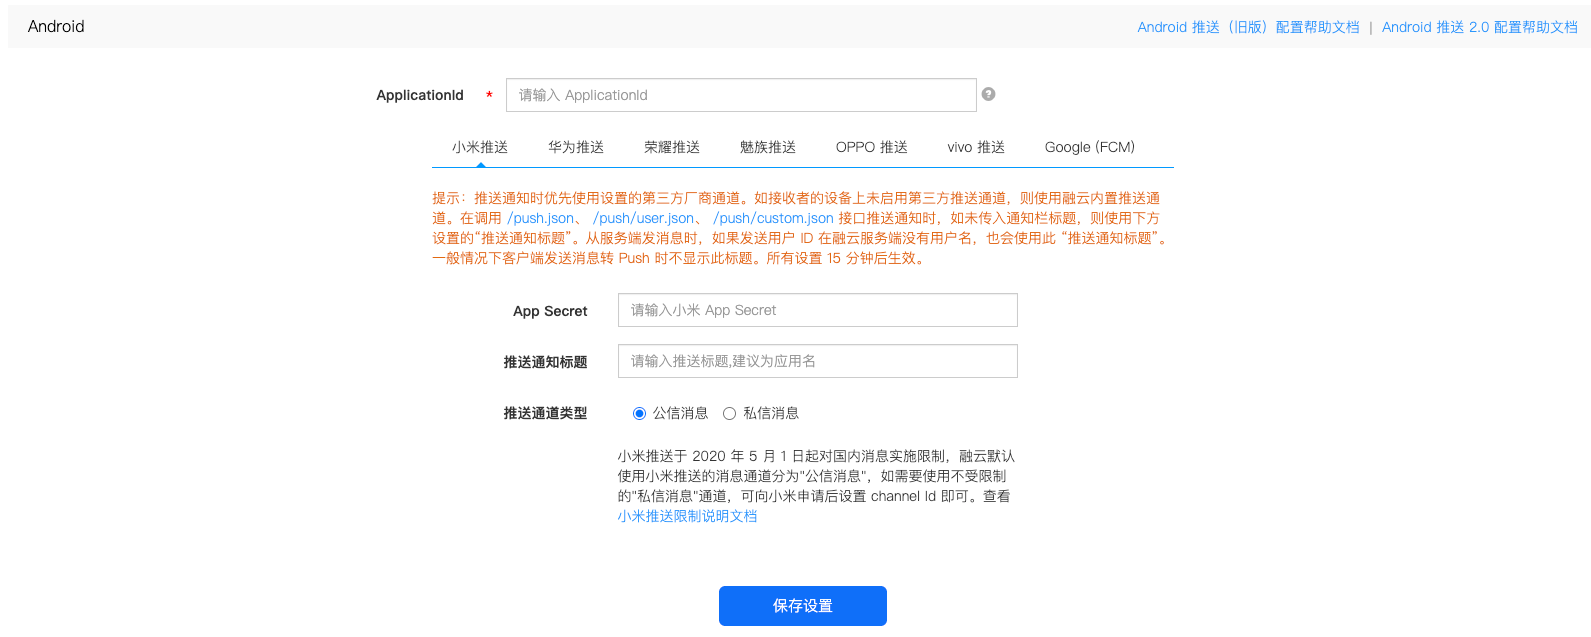
Task: Click the 推送通知标题 input field
Action: click(817, 361)
